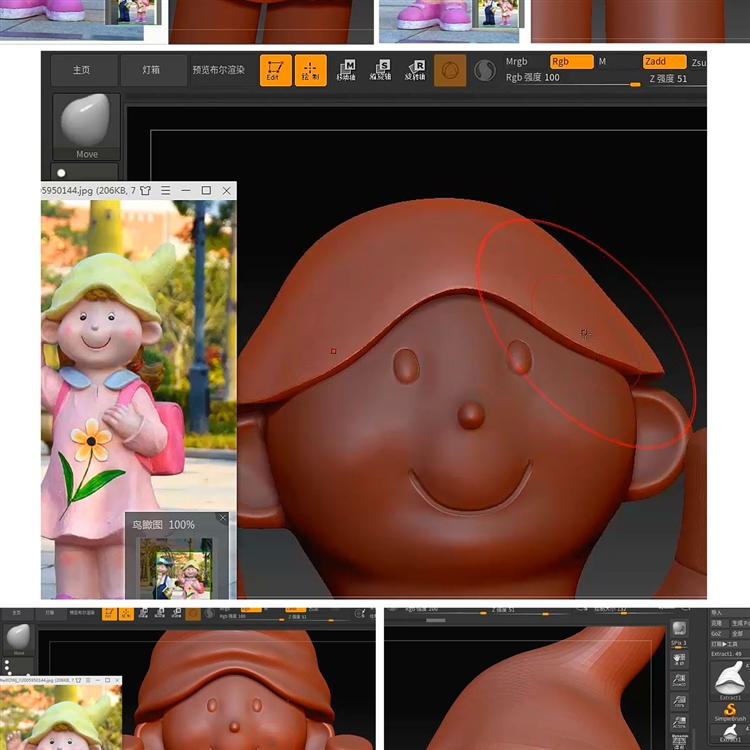Adjust Rgb 强度 100 slider in main window
The image size is (750, 750).
coord(573,79)
